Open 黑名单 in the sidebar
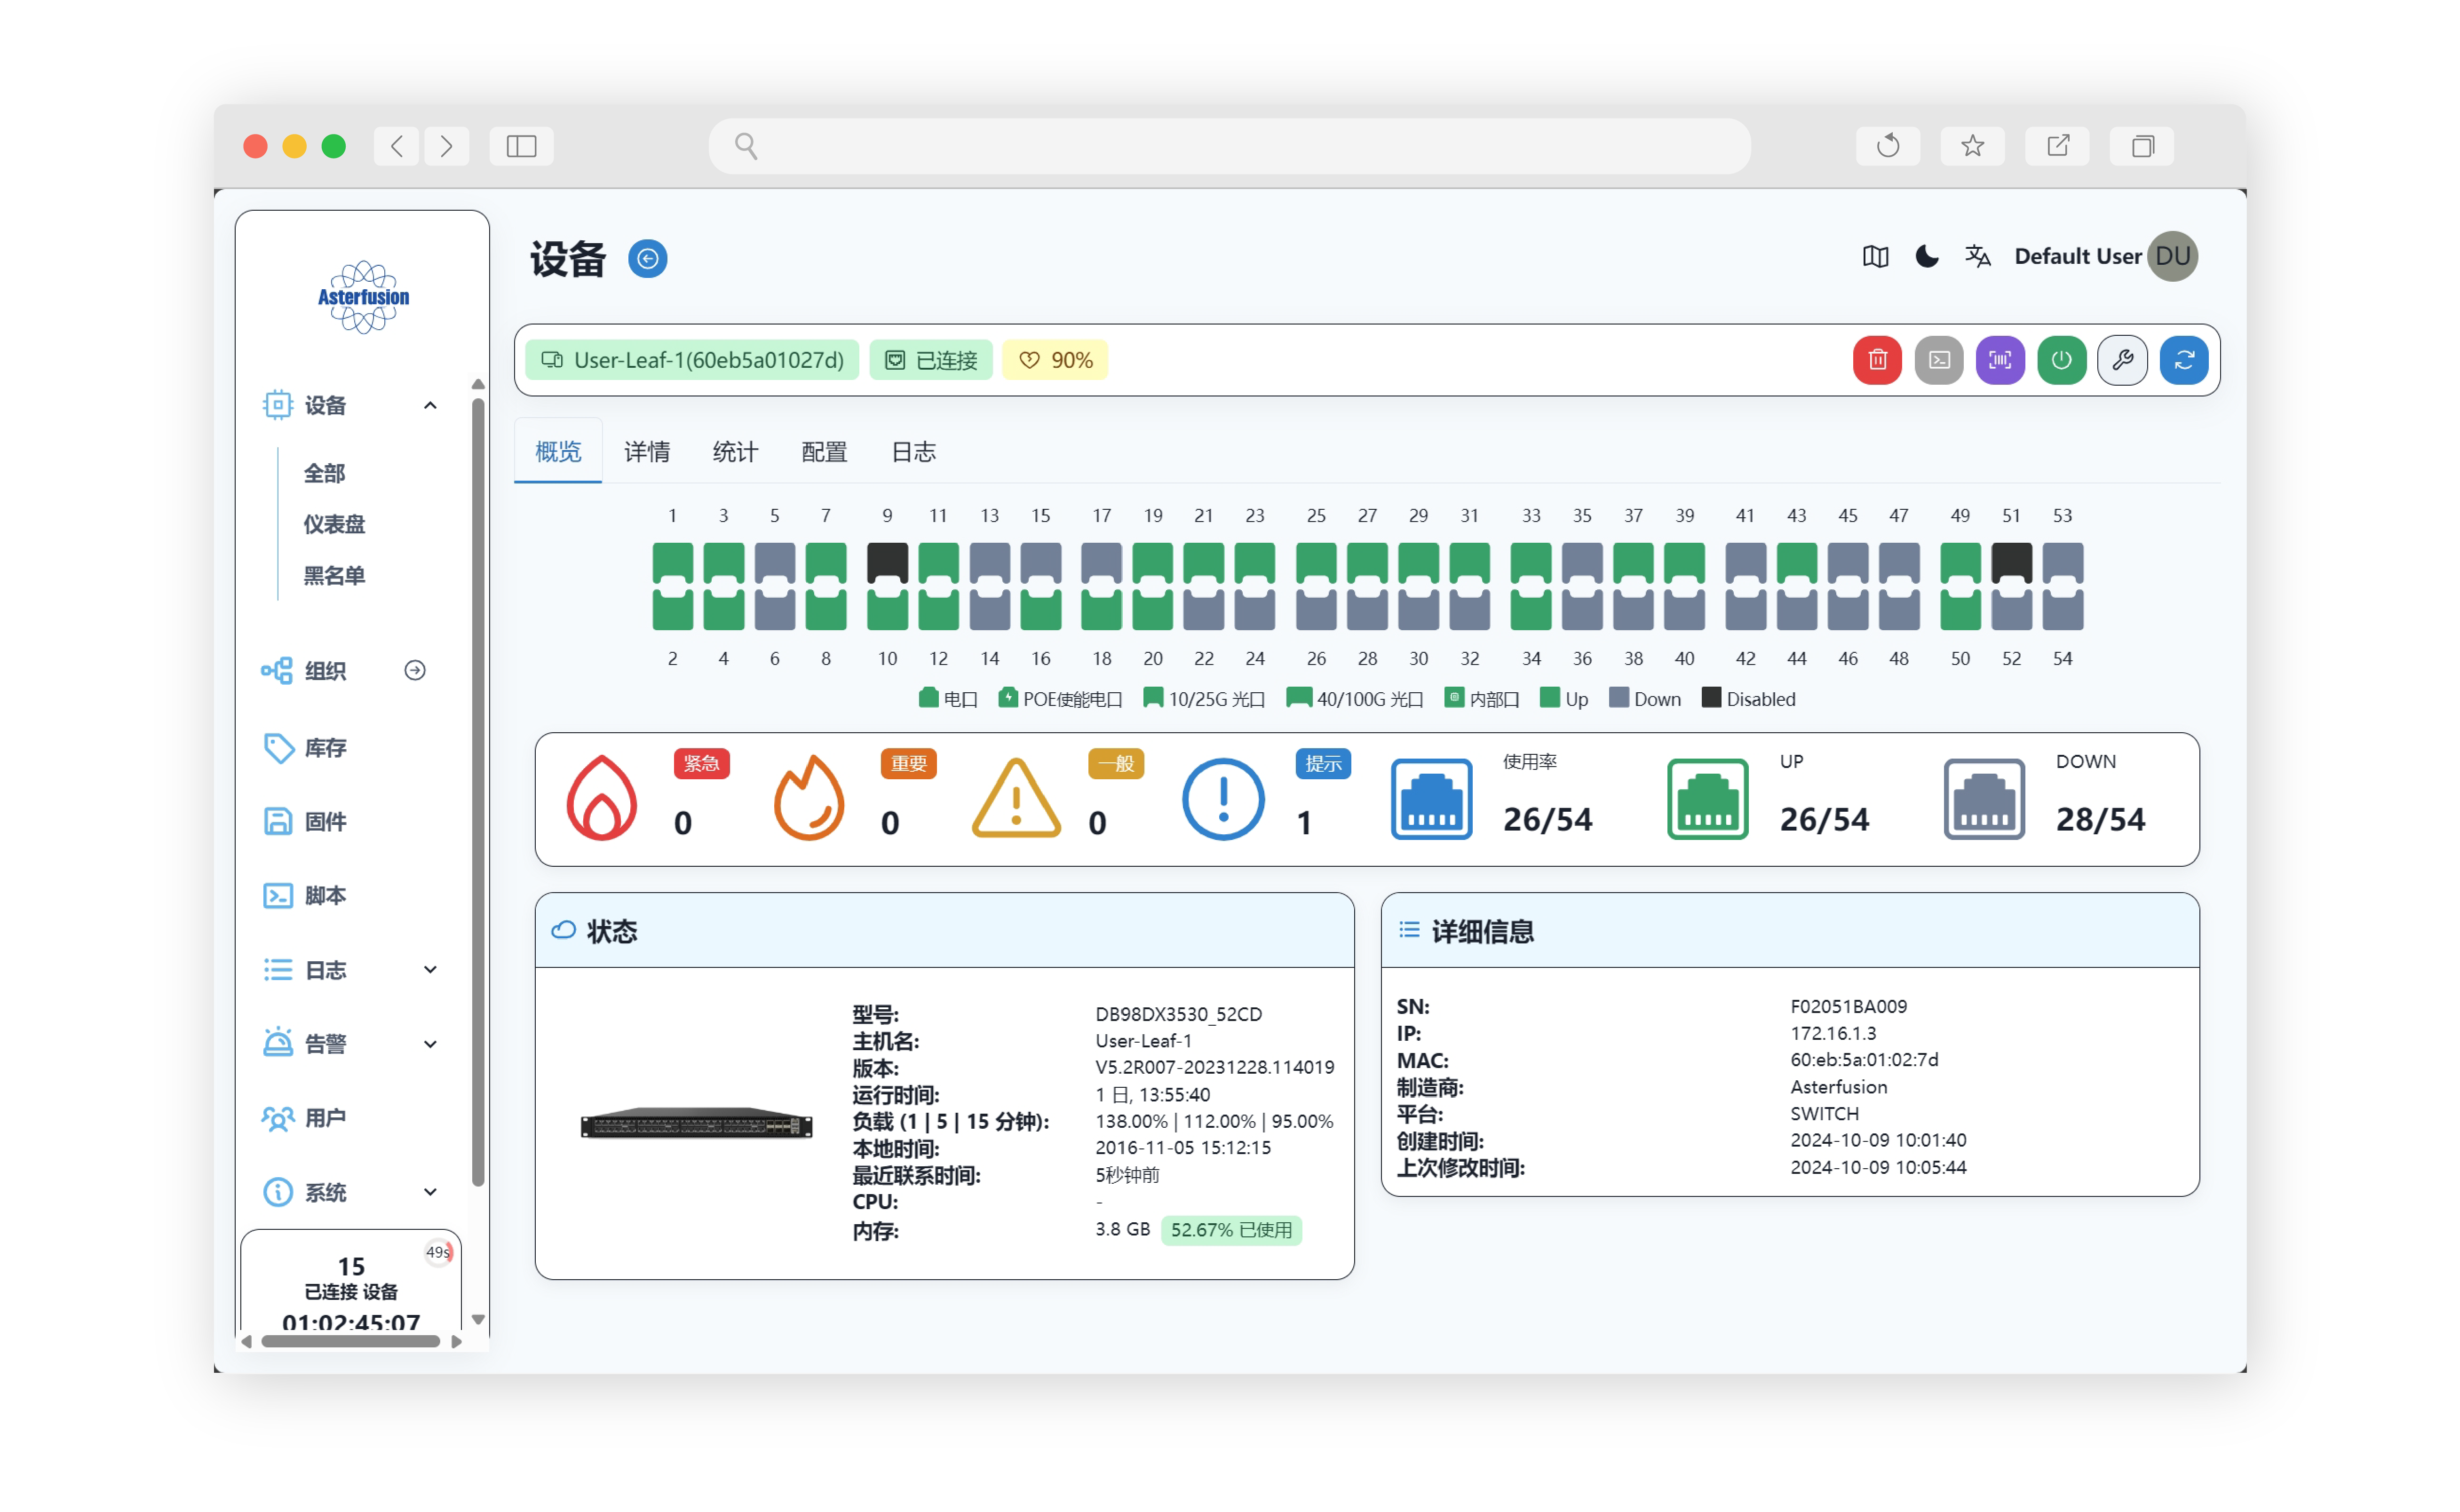This screenshot has width=2460, height=1512. 335,576
